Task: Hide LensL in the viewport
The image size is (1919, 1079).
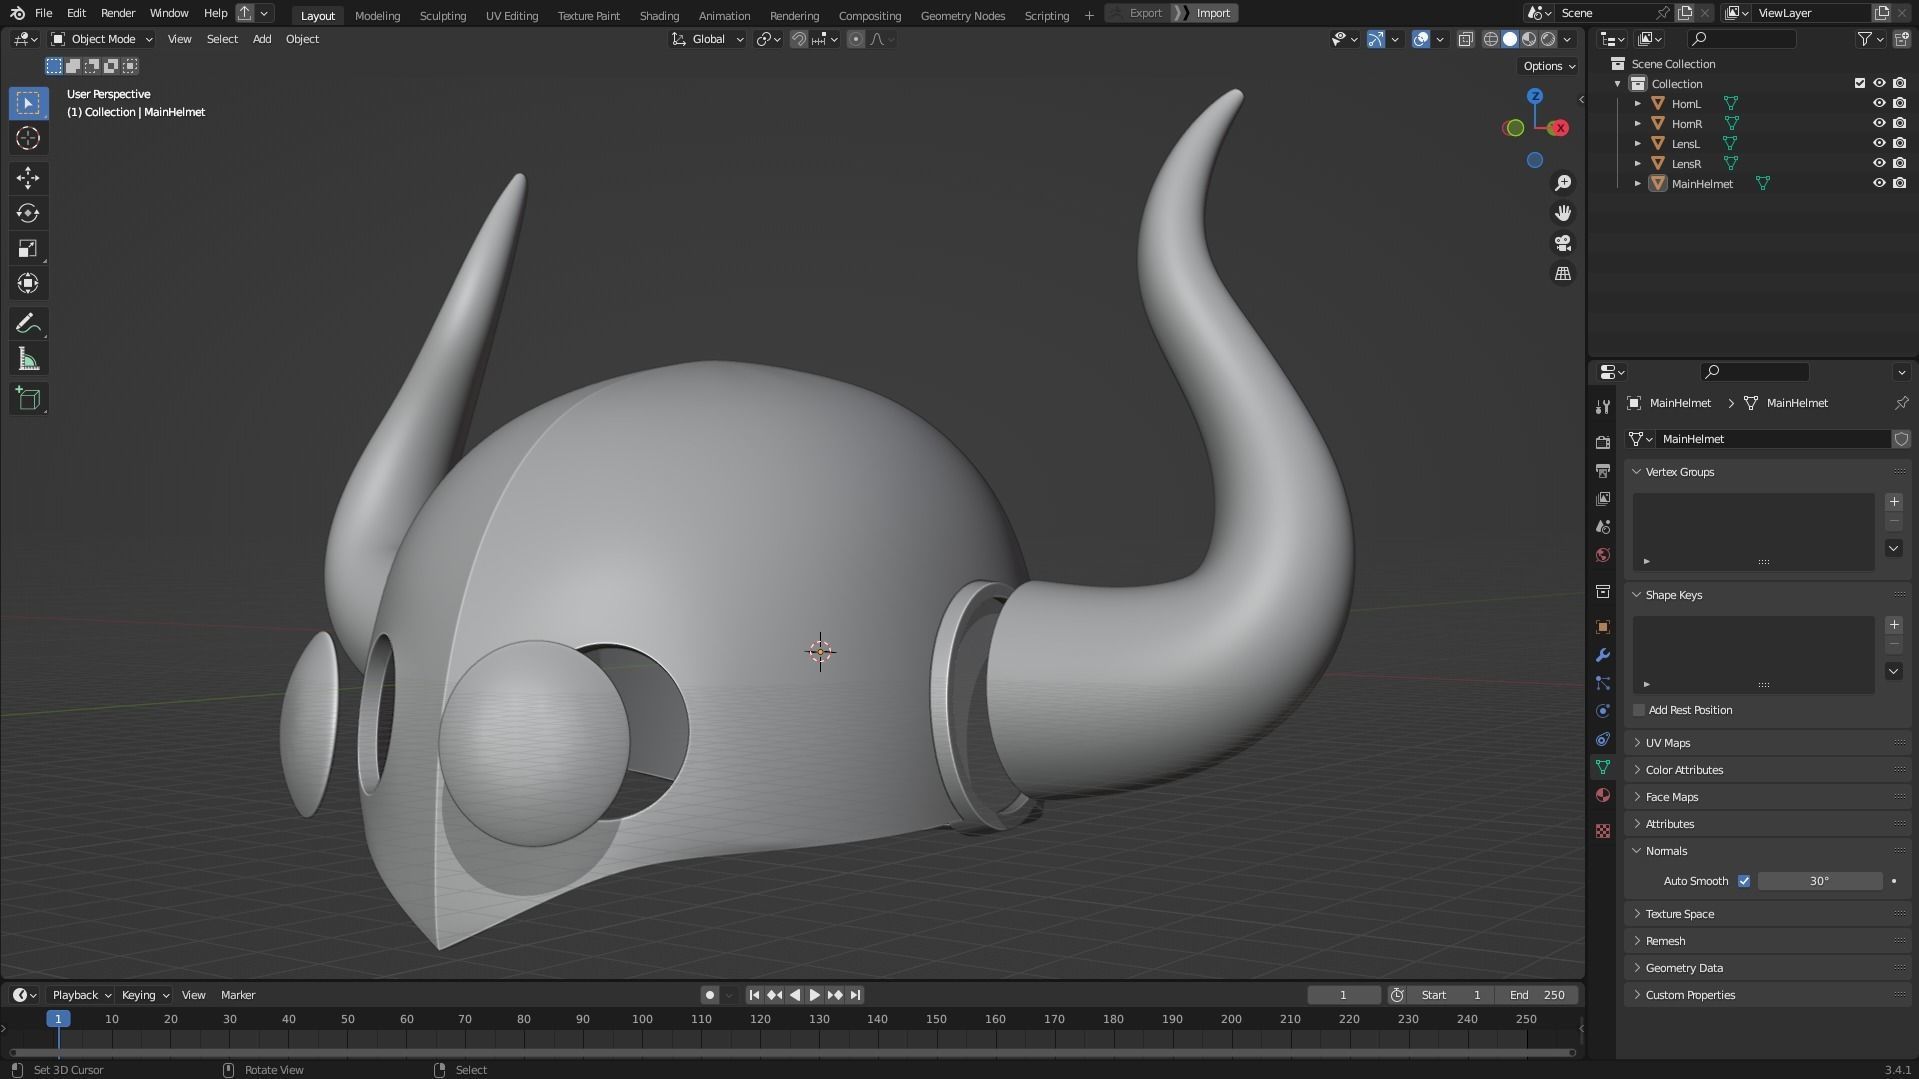Action: click(x=1879, y=143)
